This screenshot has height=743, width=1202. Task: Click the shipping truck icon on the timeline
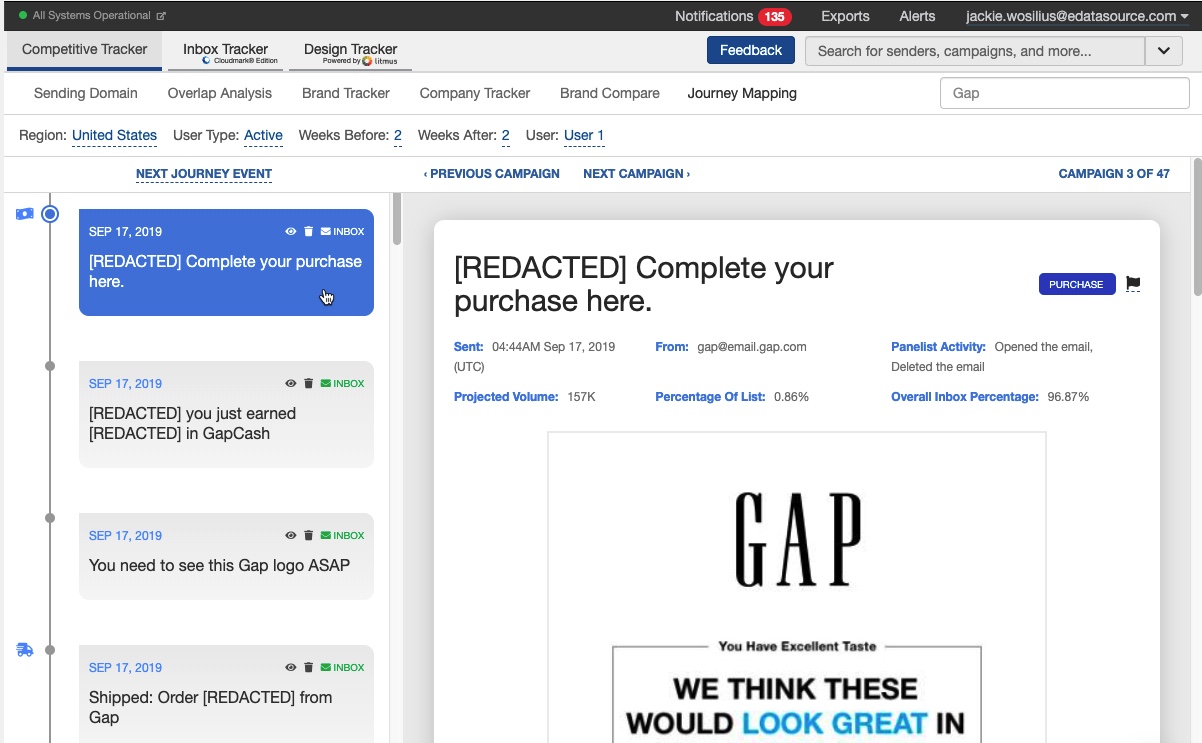tap(25, 650)
